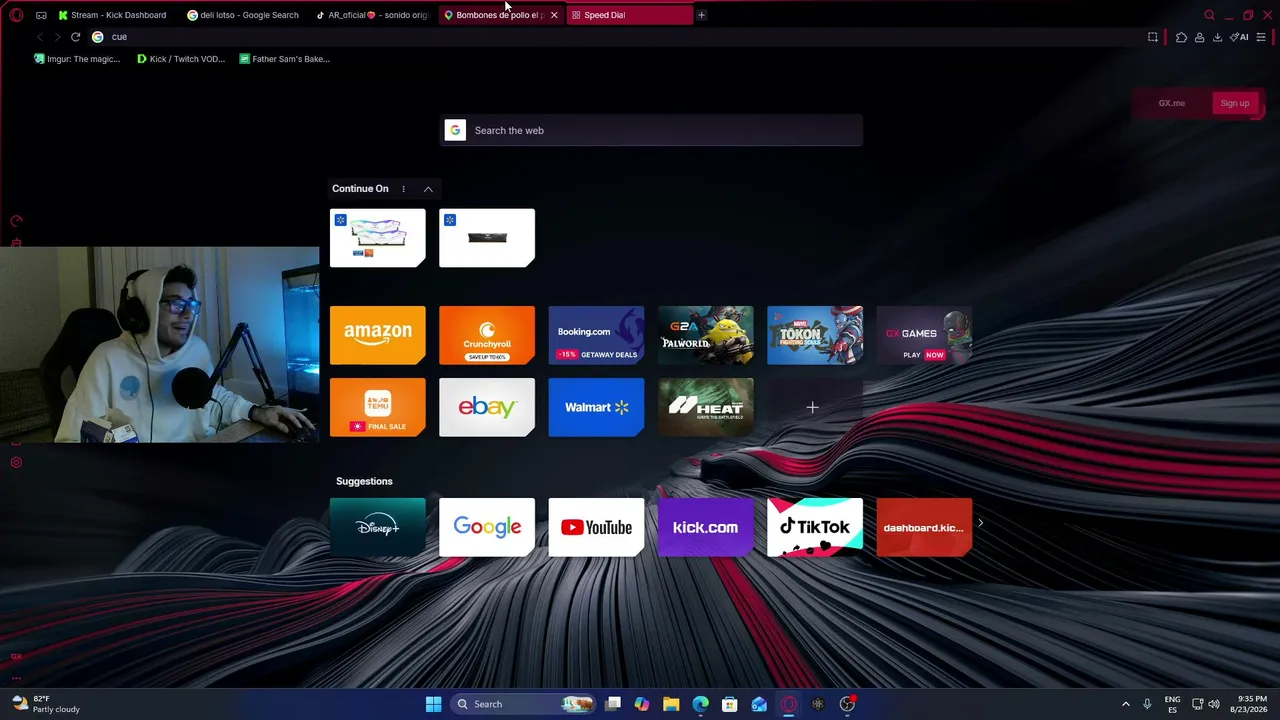Open the Palworld G2A speed dial tile
1280x720 pixels.
(x=705, y=335)
